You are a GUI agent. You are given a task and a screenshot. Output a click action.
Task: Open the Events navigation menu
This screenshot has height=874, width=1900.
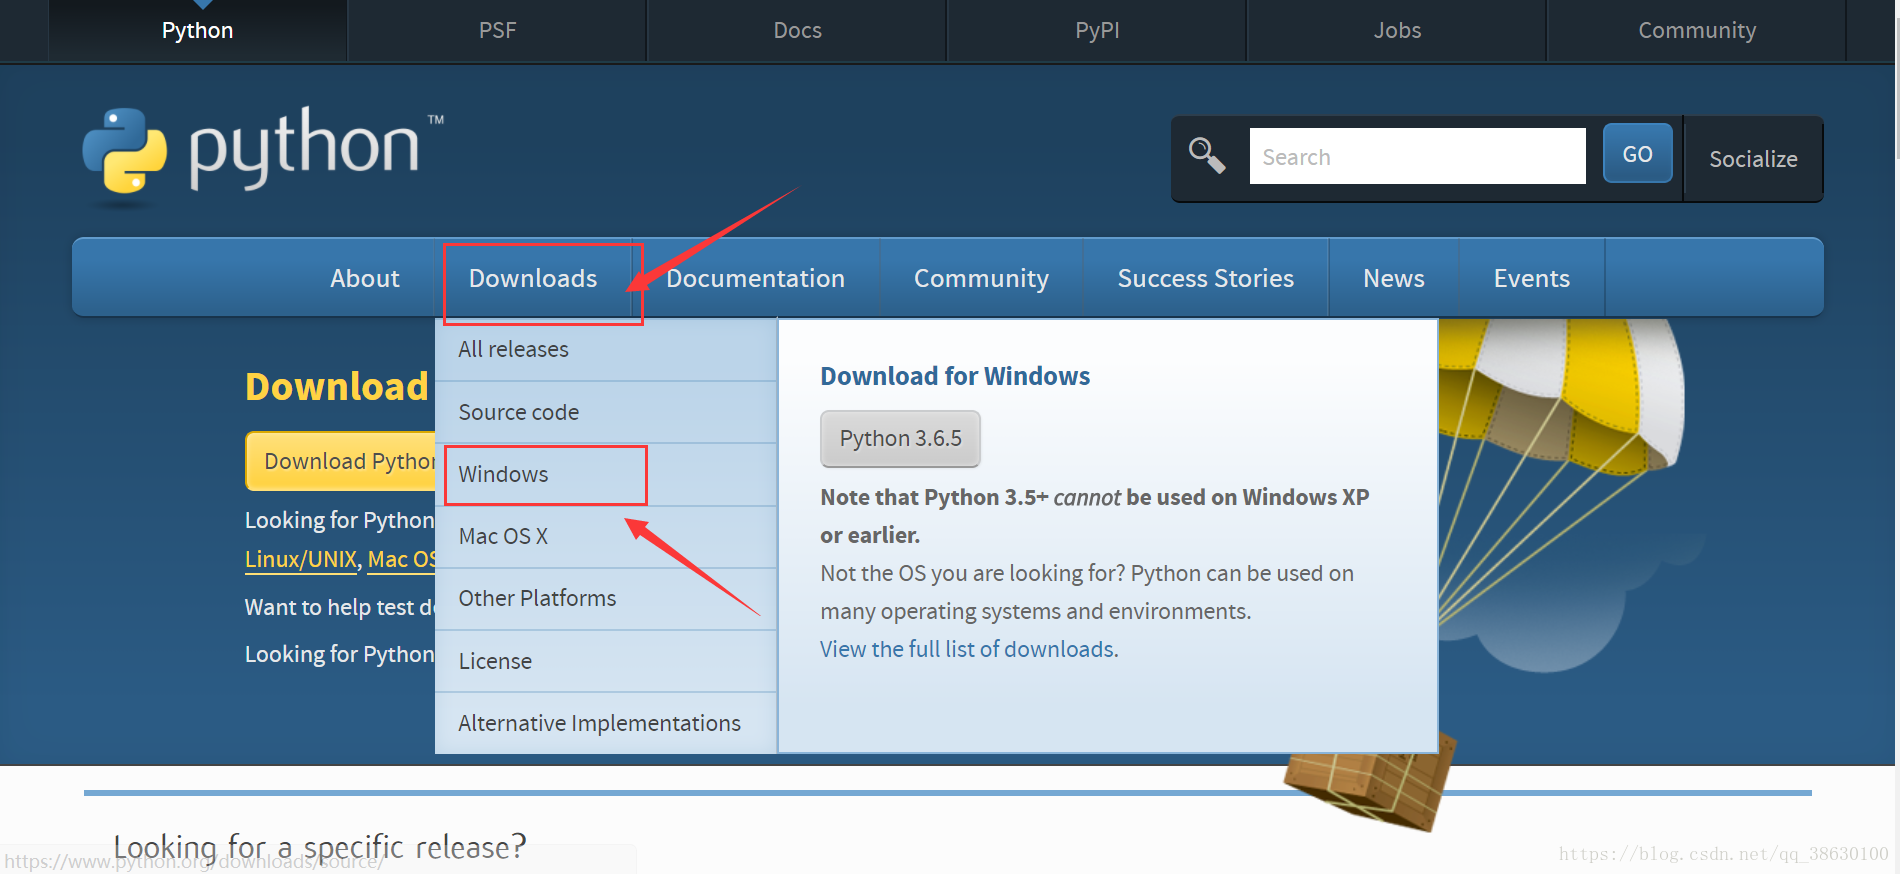[1531, 278]
